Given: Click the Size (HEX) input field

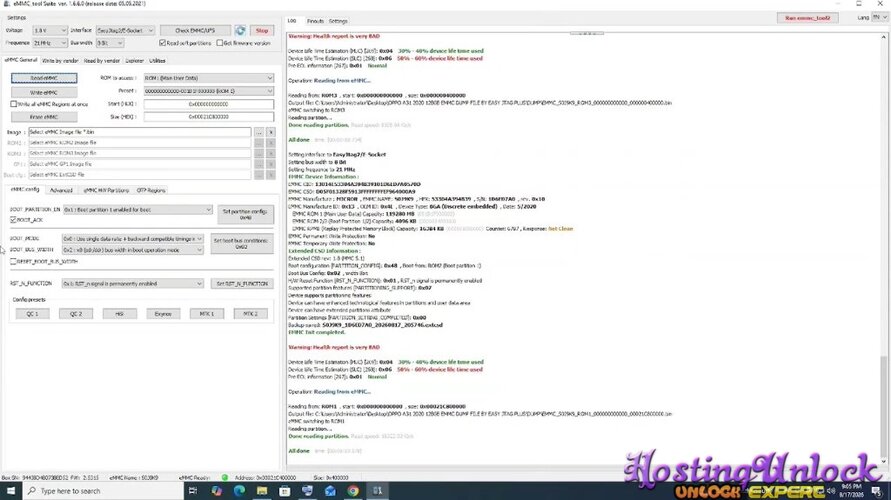Looking at the screenshot, I should 209,116.
